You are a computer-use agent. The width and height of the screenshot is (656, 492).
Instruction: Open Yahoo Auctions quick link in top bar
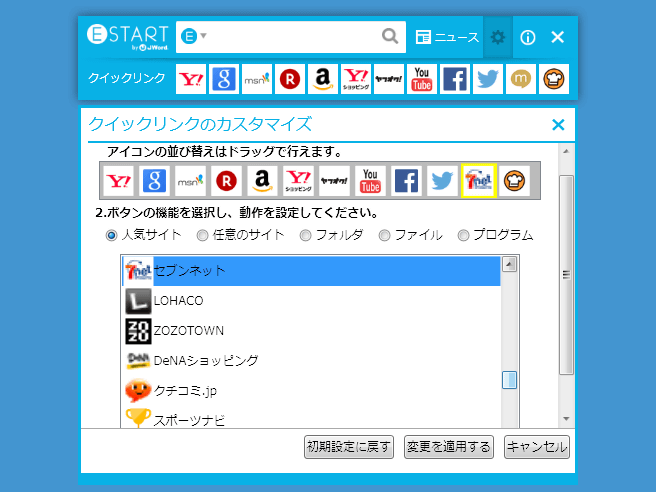pyautogui.click(x=389, y=79)
